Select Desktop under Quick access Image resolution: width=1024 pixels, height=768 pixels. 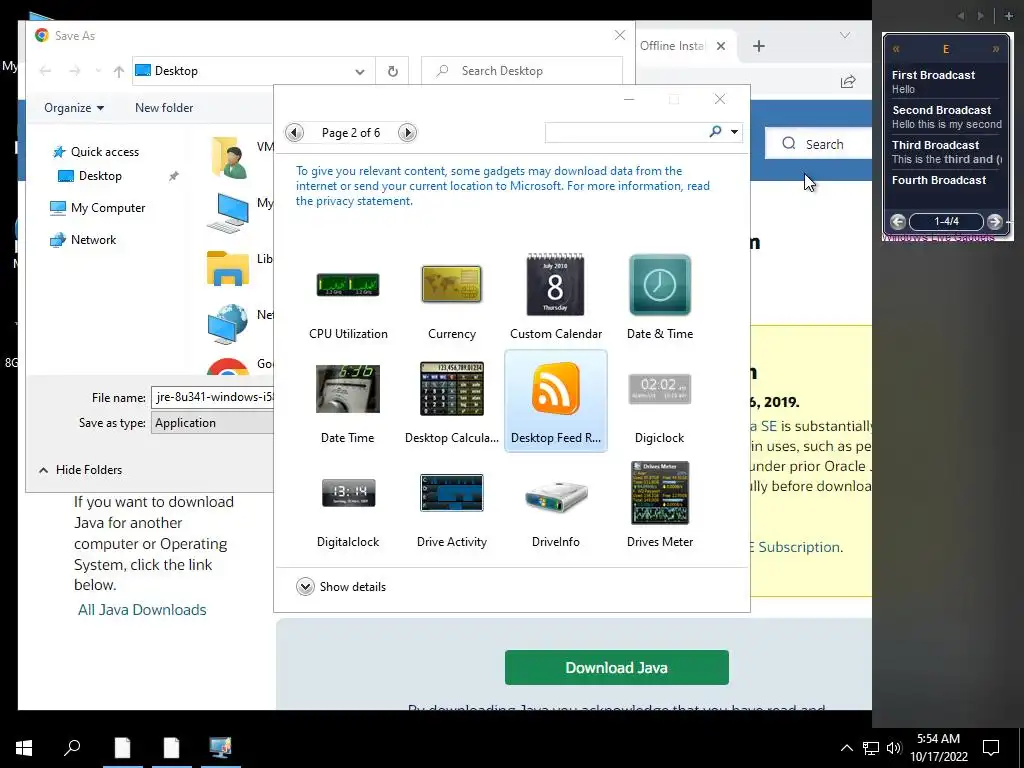point(90,176)
